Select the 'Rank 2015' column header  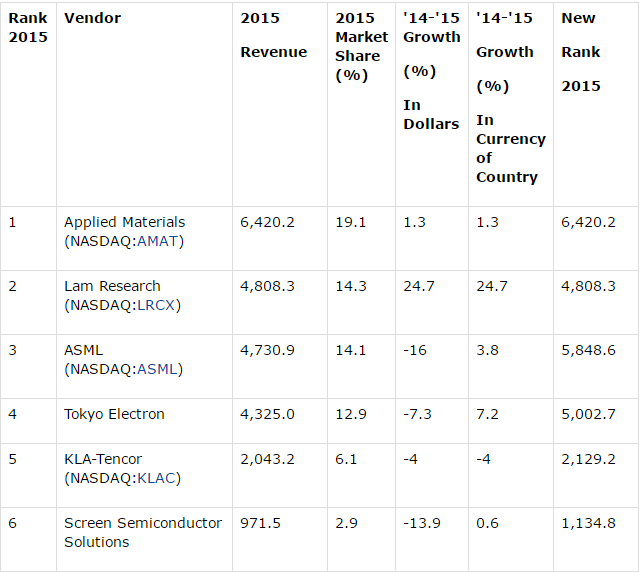pyautogui.click(x=28, y=27)
